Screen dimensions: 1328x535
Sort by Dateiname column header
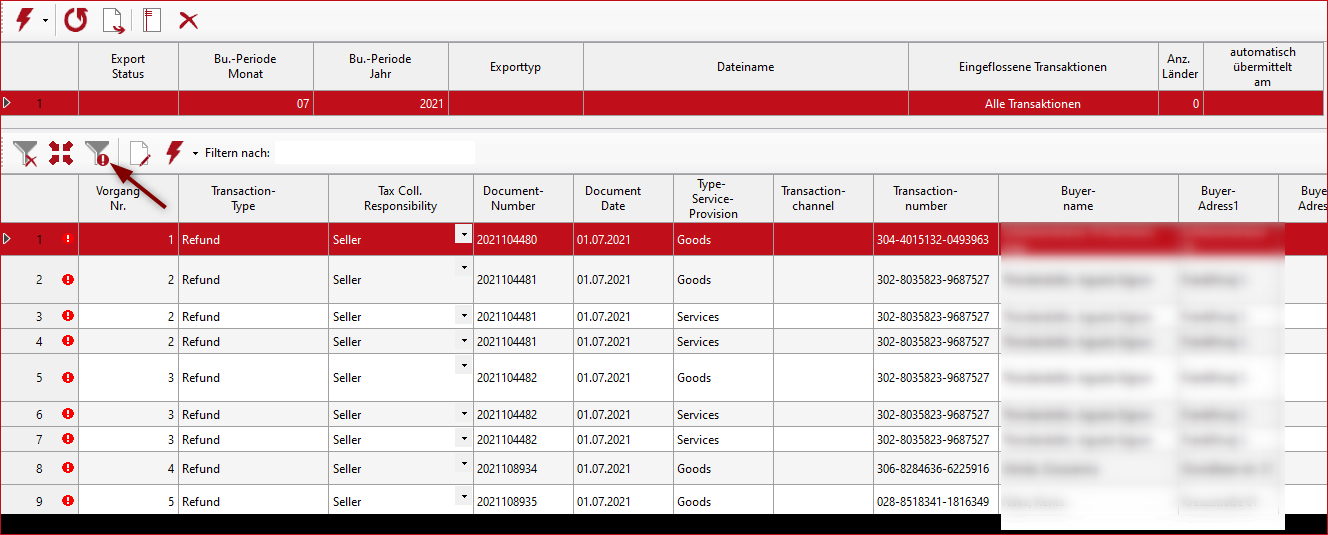click(745, 67)
